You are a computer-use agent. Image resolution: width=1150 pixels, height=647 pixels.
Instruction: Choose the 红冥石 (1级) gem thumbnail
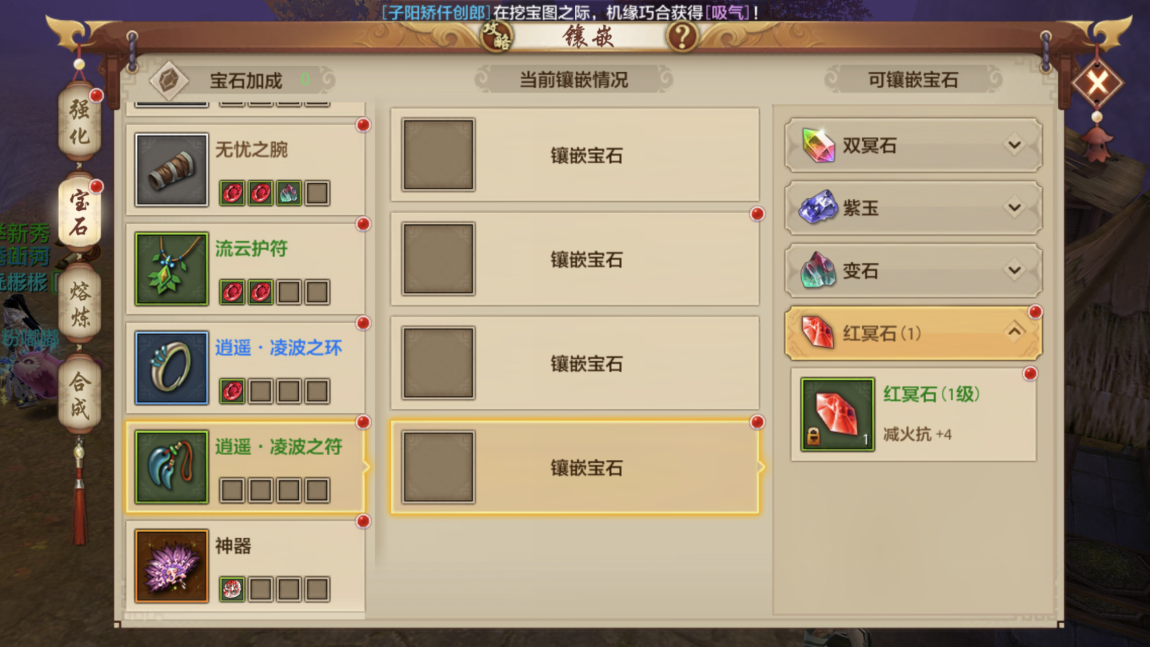pos(837,414)
